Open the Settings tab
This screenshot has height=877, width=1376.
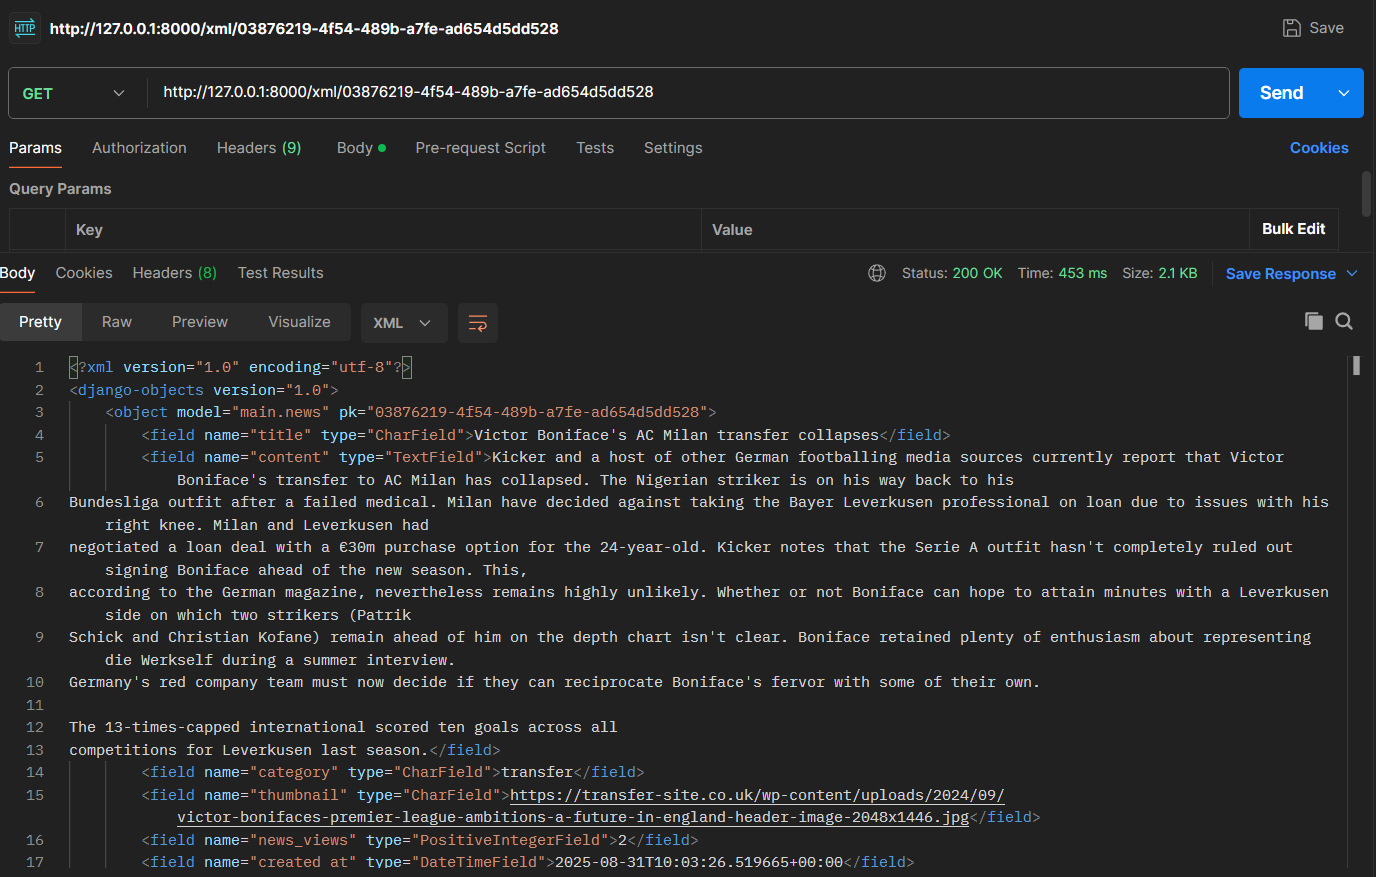point(673,148)
